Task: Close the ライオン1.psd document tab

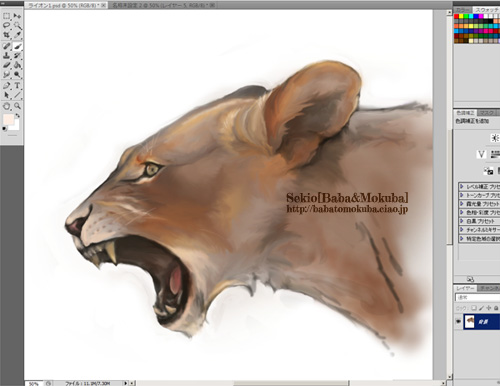Action: [103, 6]
